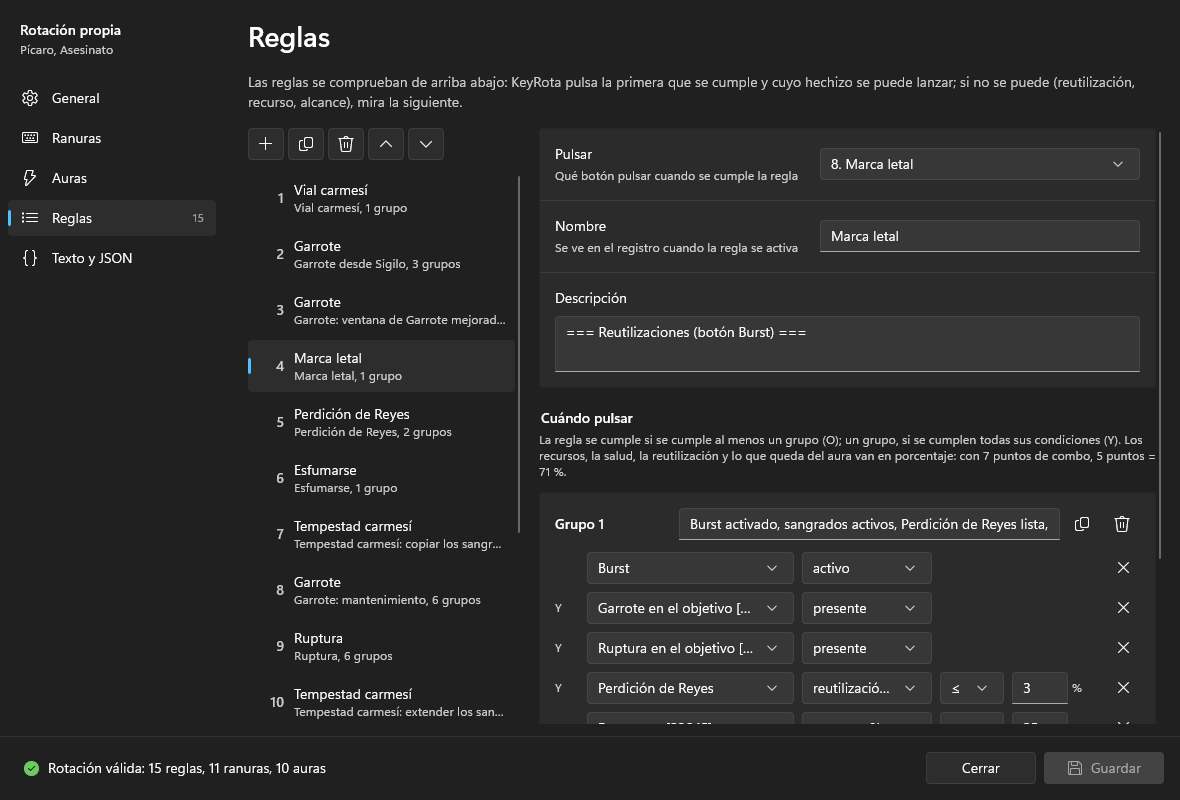This screenshot has width=1180, height=800.
Task: Switch to the Ranuras section
Action: (x=112, y=138)
